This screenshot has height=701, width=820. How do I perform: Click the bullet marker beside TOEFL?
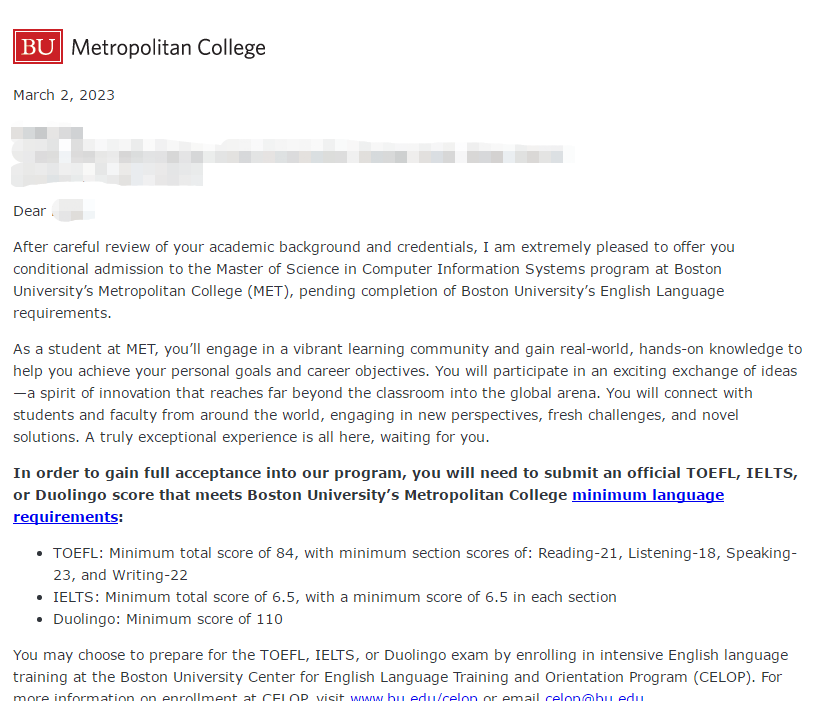[40, 553]
